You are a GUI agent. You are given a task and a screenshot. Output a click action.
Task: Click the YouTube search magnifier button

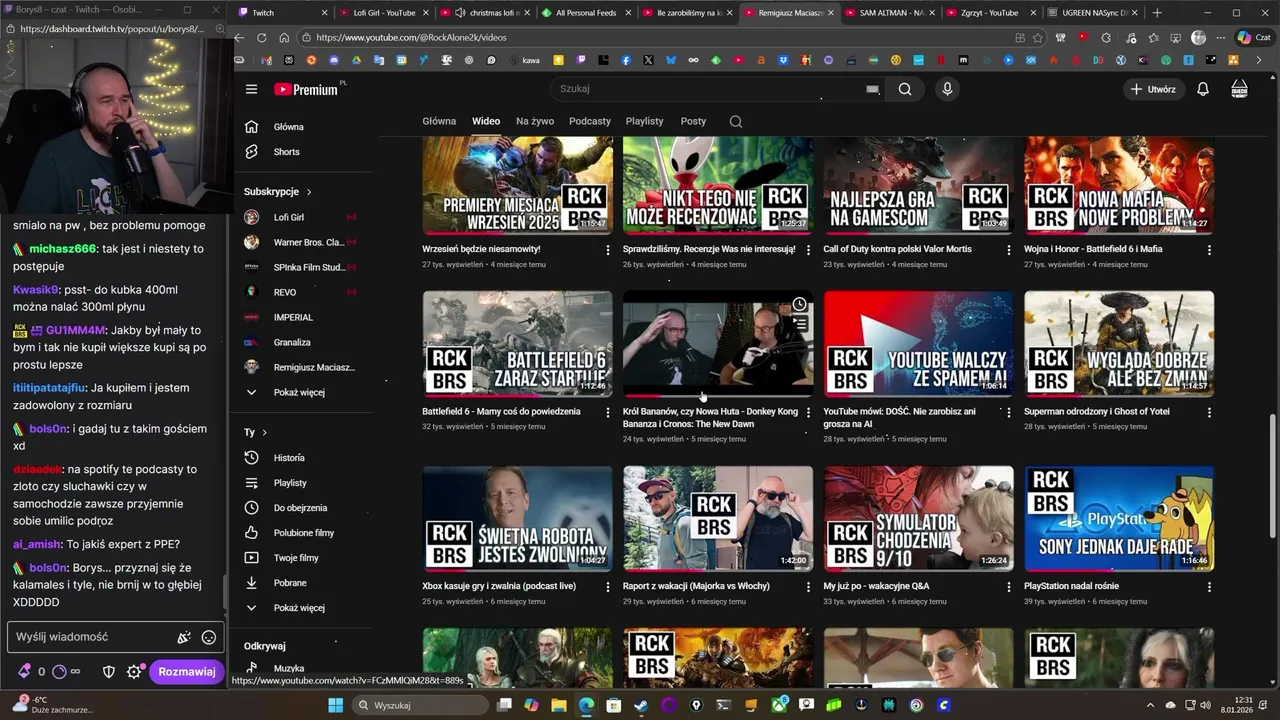[904, 89]
